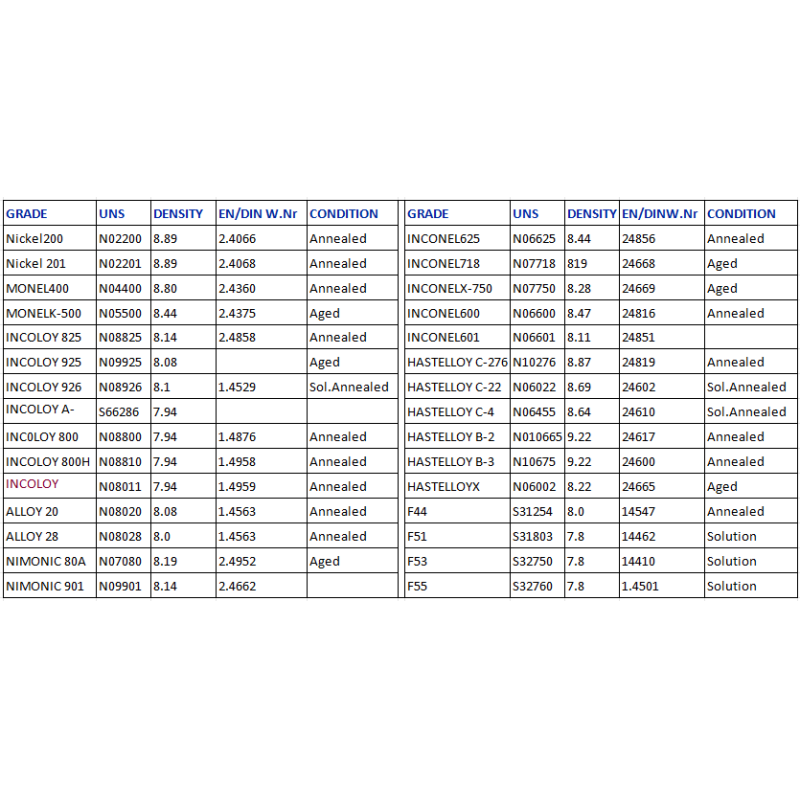Click the F44 grade cell

pyautogui.click(x=457, y=511)
